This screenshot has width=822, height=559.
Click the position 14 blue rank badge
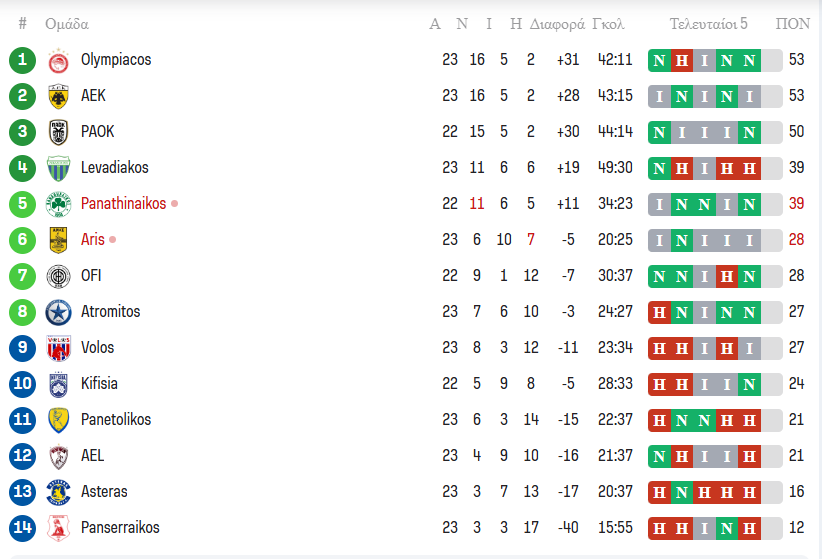point(22,528)
